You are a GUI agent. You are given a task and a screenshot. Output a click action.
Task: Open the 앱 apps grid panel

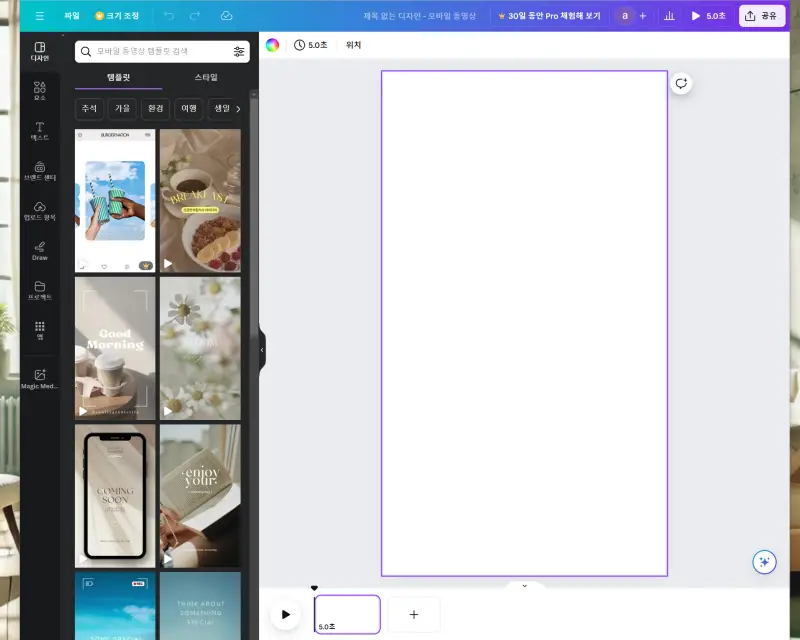(40, 330)
